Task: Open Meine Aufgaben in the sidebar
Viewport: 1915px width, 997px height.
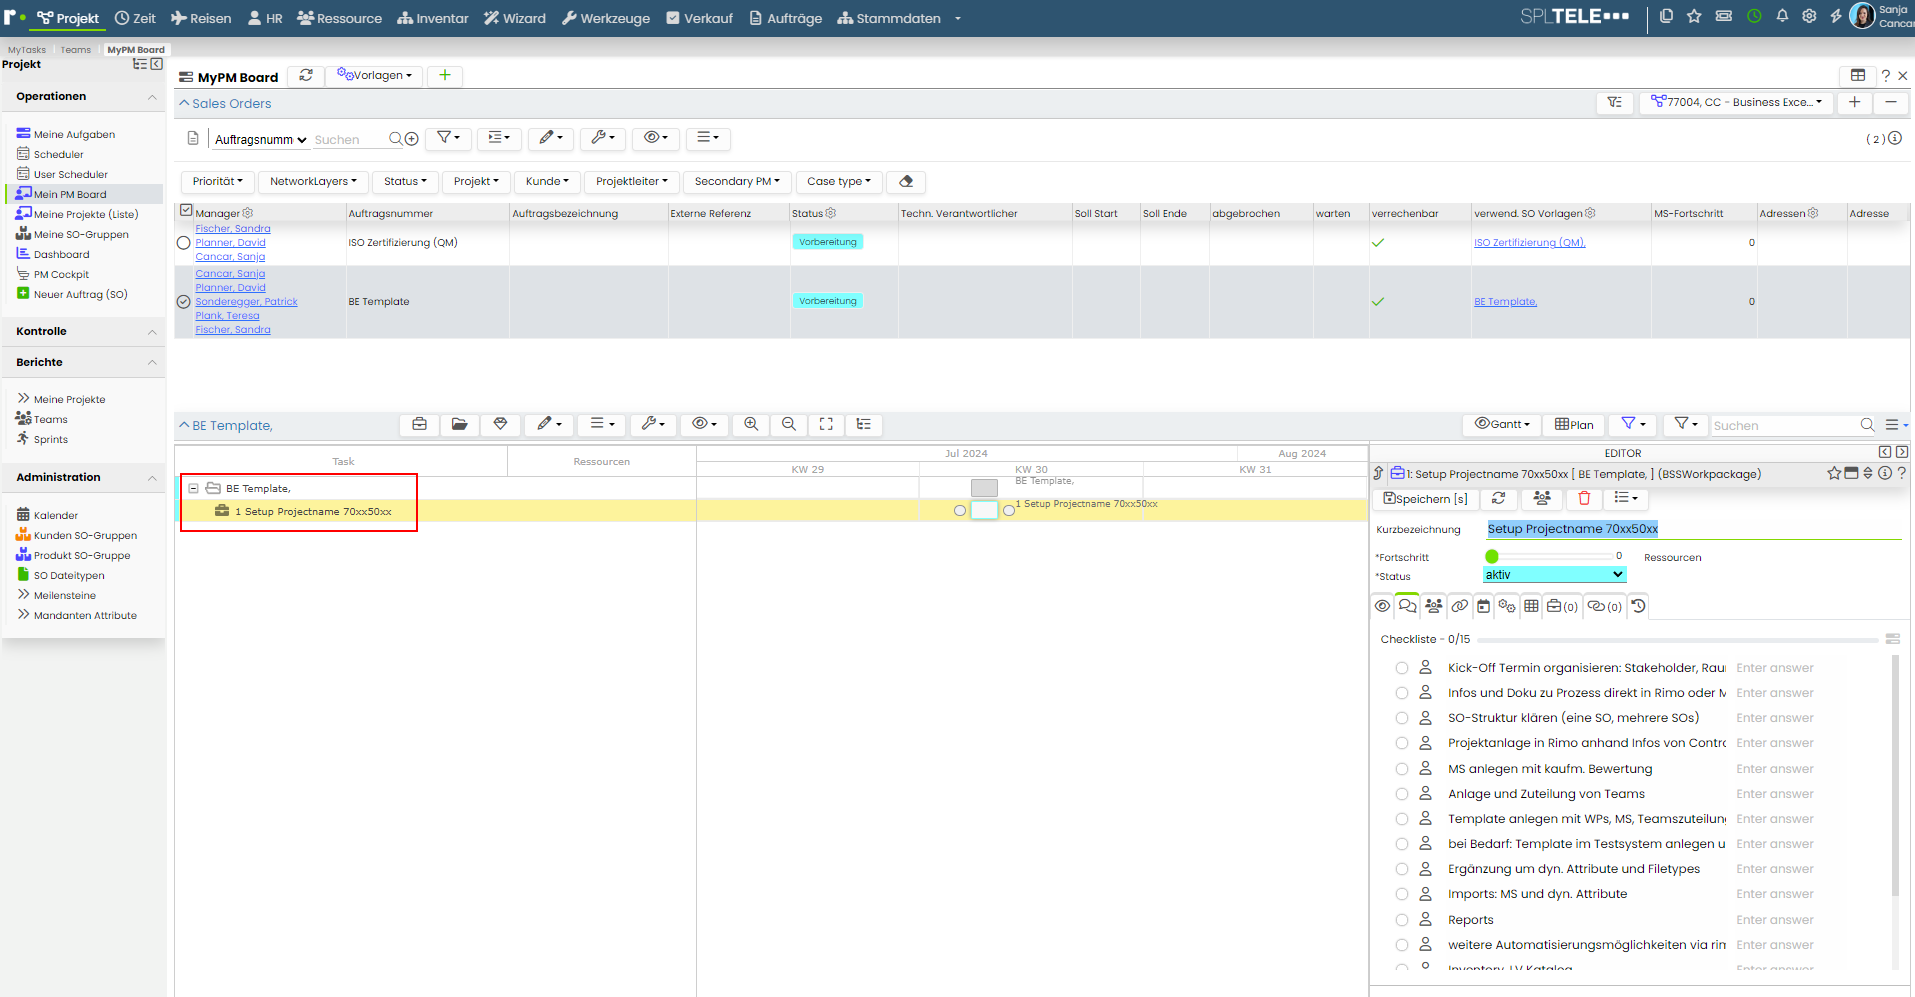Action: [74, 134]
